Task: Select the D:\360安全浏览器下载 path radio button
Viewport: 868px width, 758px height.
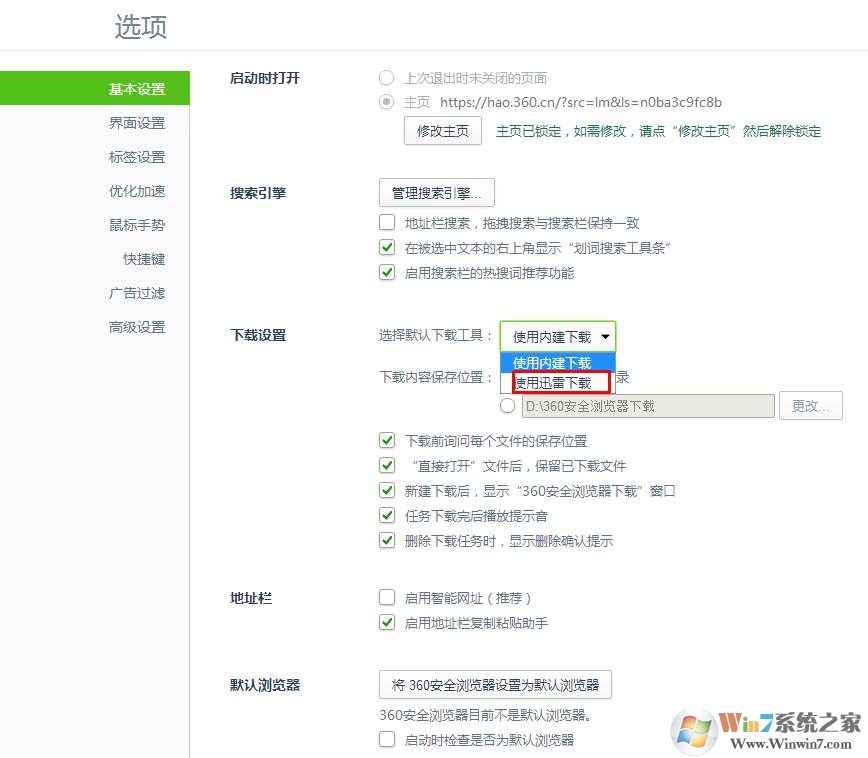Action: click(508, 406)
